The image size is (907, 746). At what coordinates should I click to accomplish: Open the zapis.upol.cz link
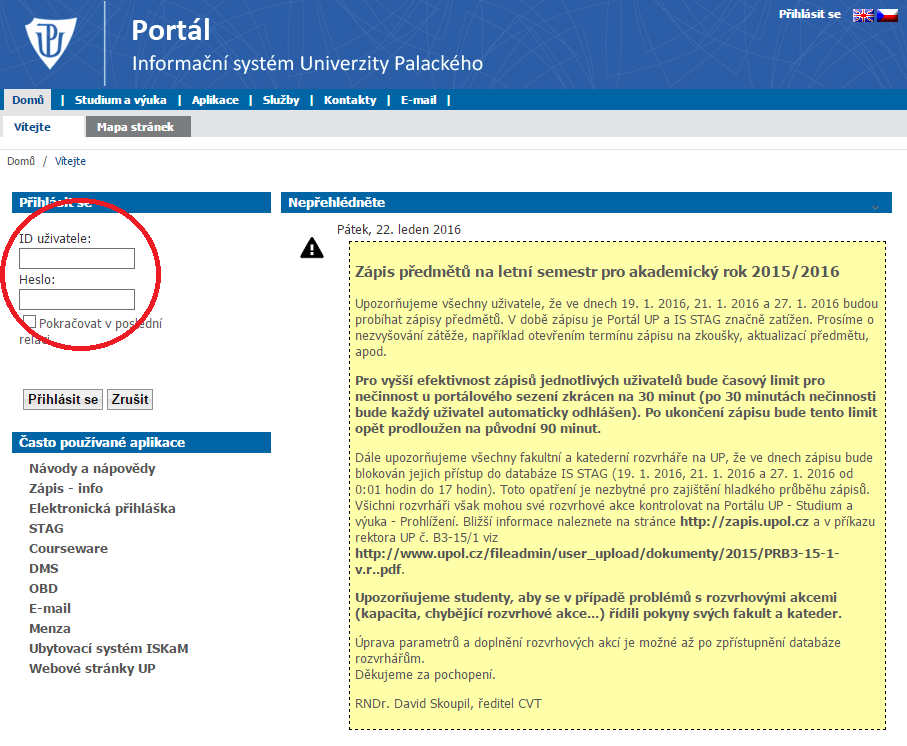coord(743,521)
